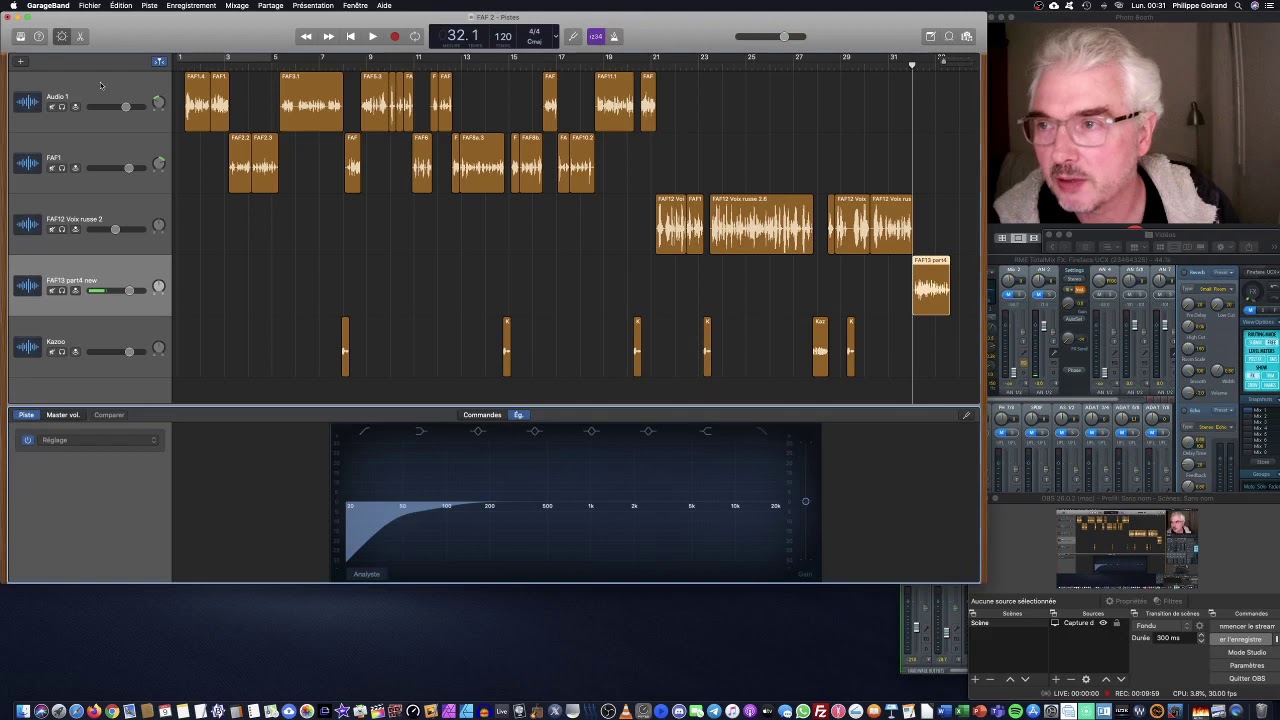Image resolution: width=1280 pixels, height=720 pixels.
Task: Click the Capture source lock icon in OBS
Action: tap(1117, 623)
